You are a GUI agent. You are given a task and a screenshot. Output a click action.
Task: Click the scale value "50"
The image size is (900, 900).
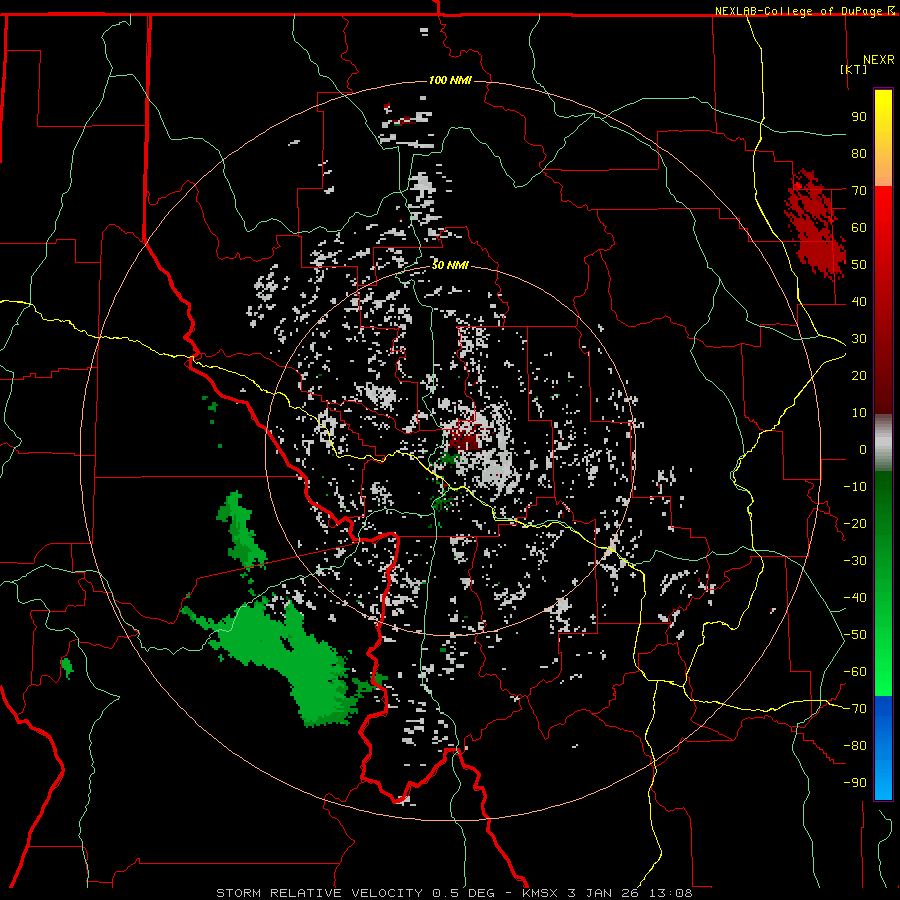[859, 265]
